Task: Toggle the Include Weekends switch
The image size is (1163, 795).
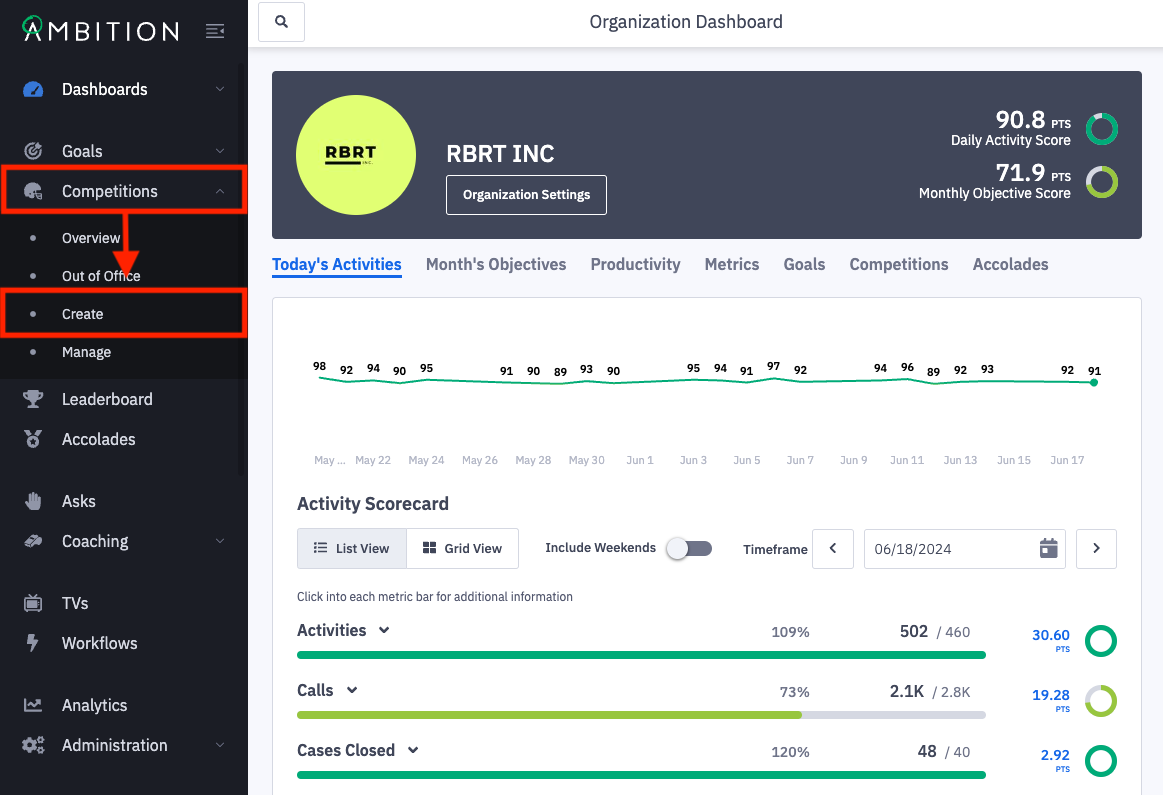Action: point(689,548)
